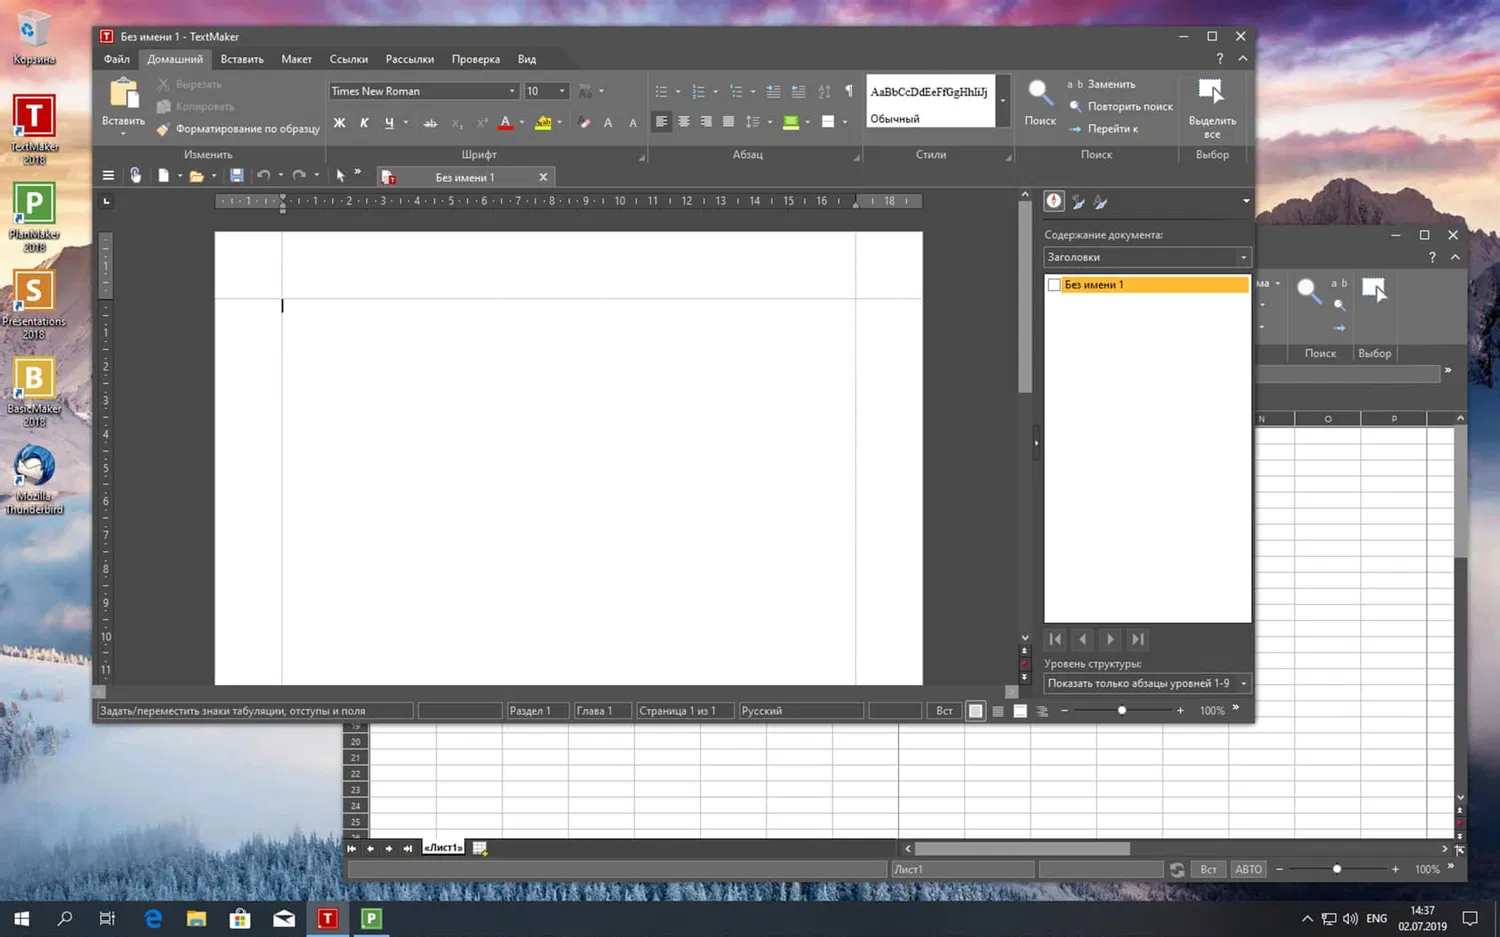
Task: Open the red font color tool
Action: 505,122
